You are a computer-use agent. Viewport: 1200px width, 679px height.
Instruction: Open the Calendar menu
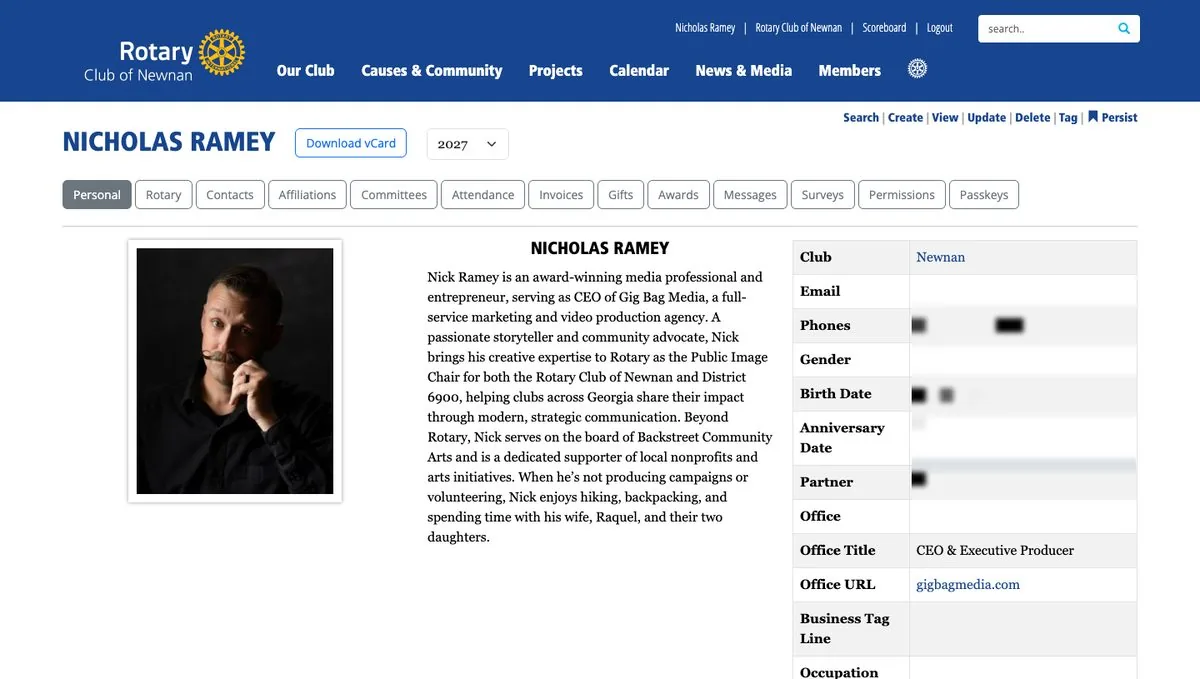click(639, 70)
